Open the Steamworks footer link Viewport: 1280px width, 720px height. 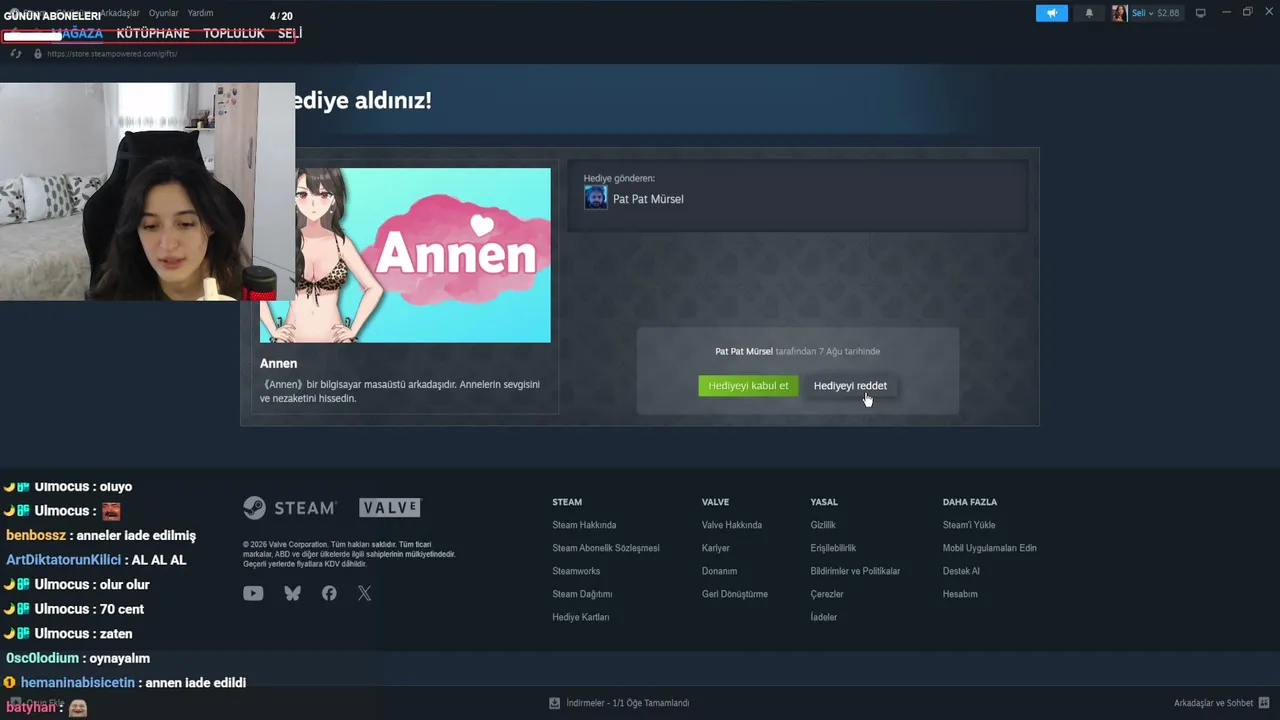coord(576,571)
